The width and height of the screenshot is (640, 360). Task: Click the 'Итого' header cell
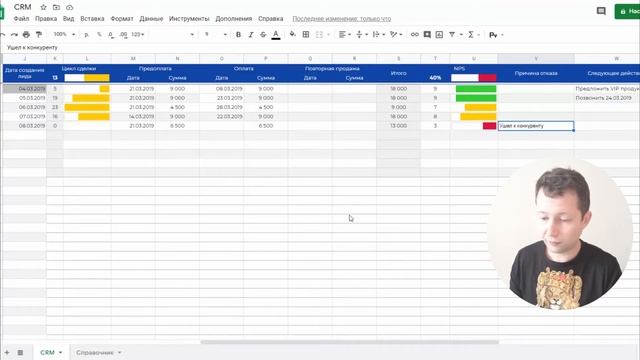click(398, 73)
